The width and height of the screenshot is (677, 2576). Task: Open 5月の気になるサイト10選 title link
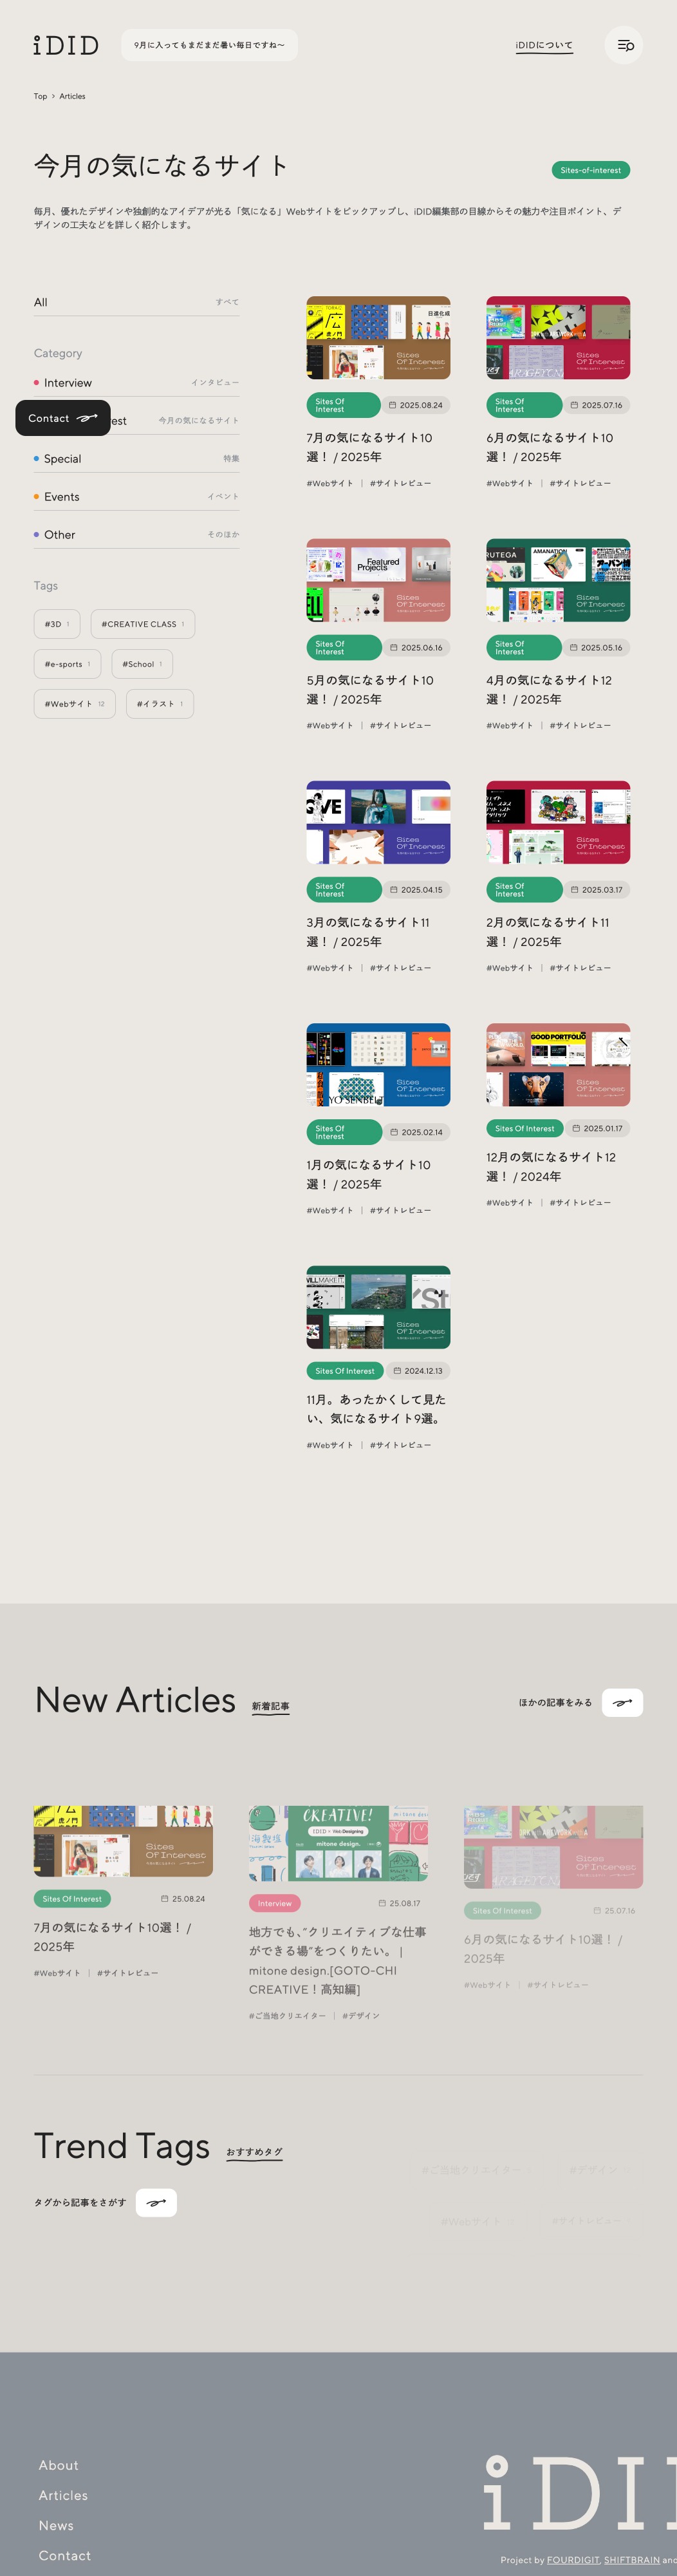[369, 690]
